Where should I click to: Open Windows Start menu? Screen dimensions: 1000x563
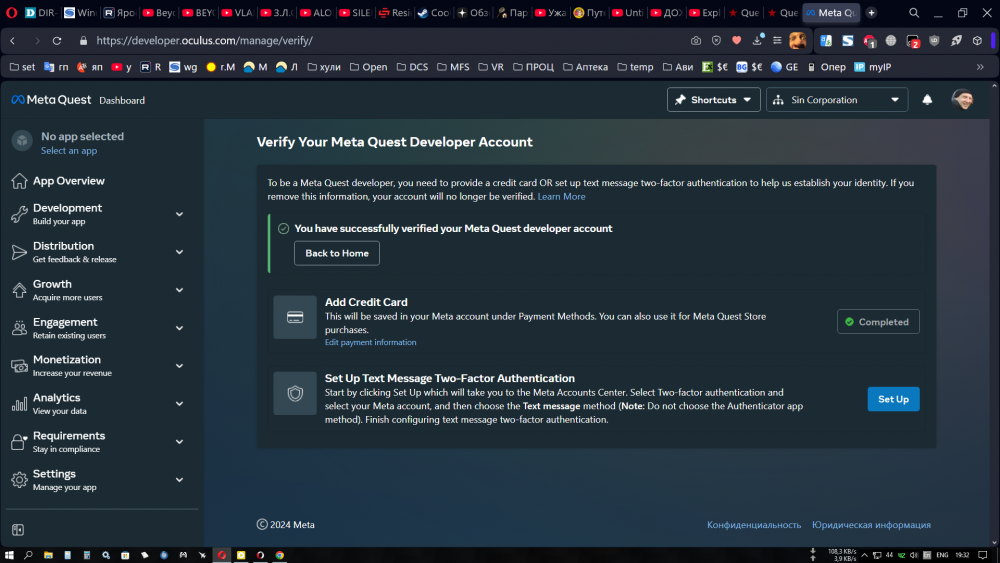click(9, 555)
